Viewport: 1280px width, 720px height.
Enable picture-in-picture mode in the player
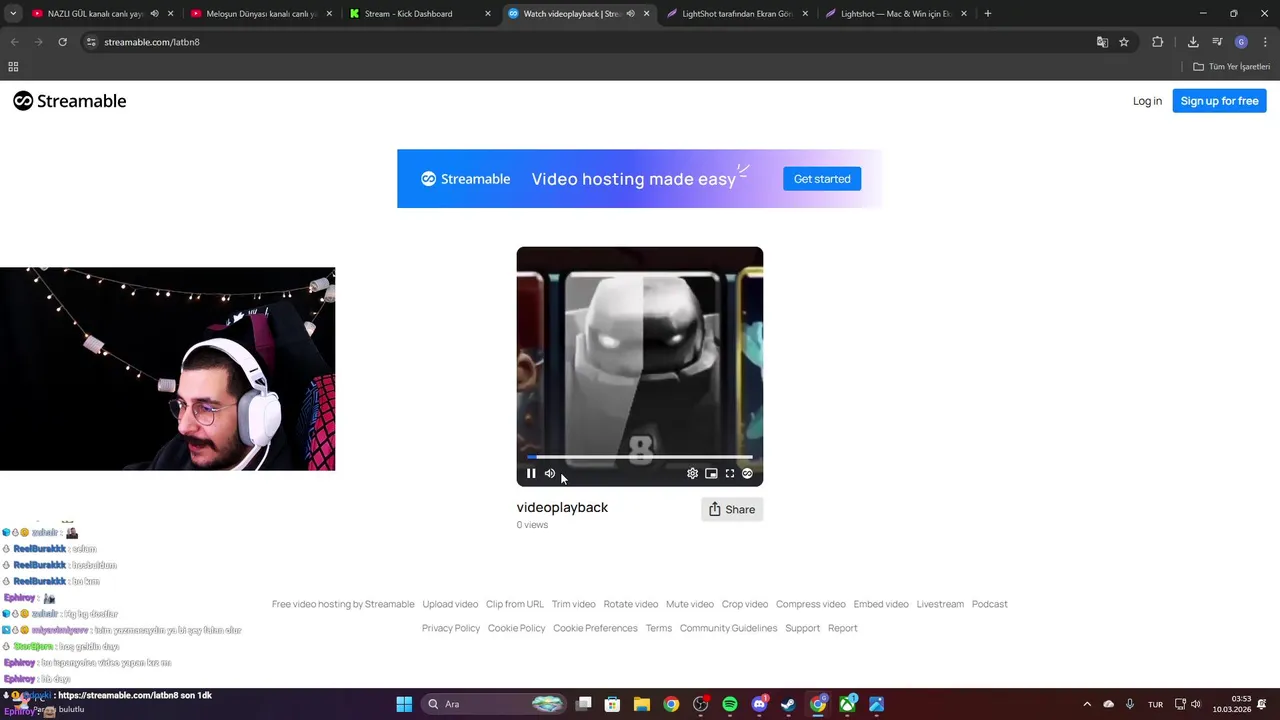711,474
